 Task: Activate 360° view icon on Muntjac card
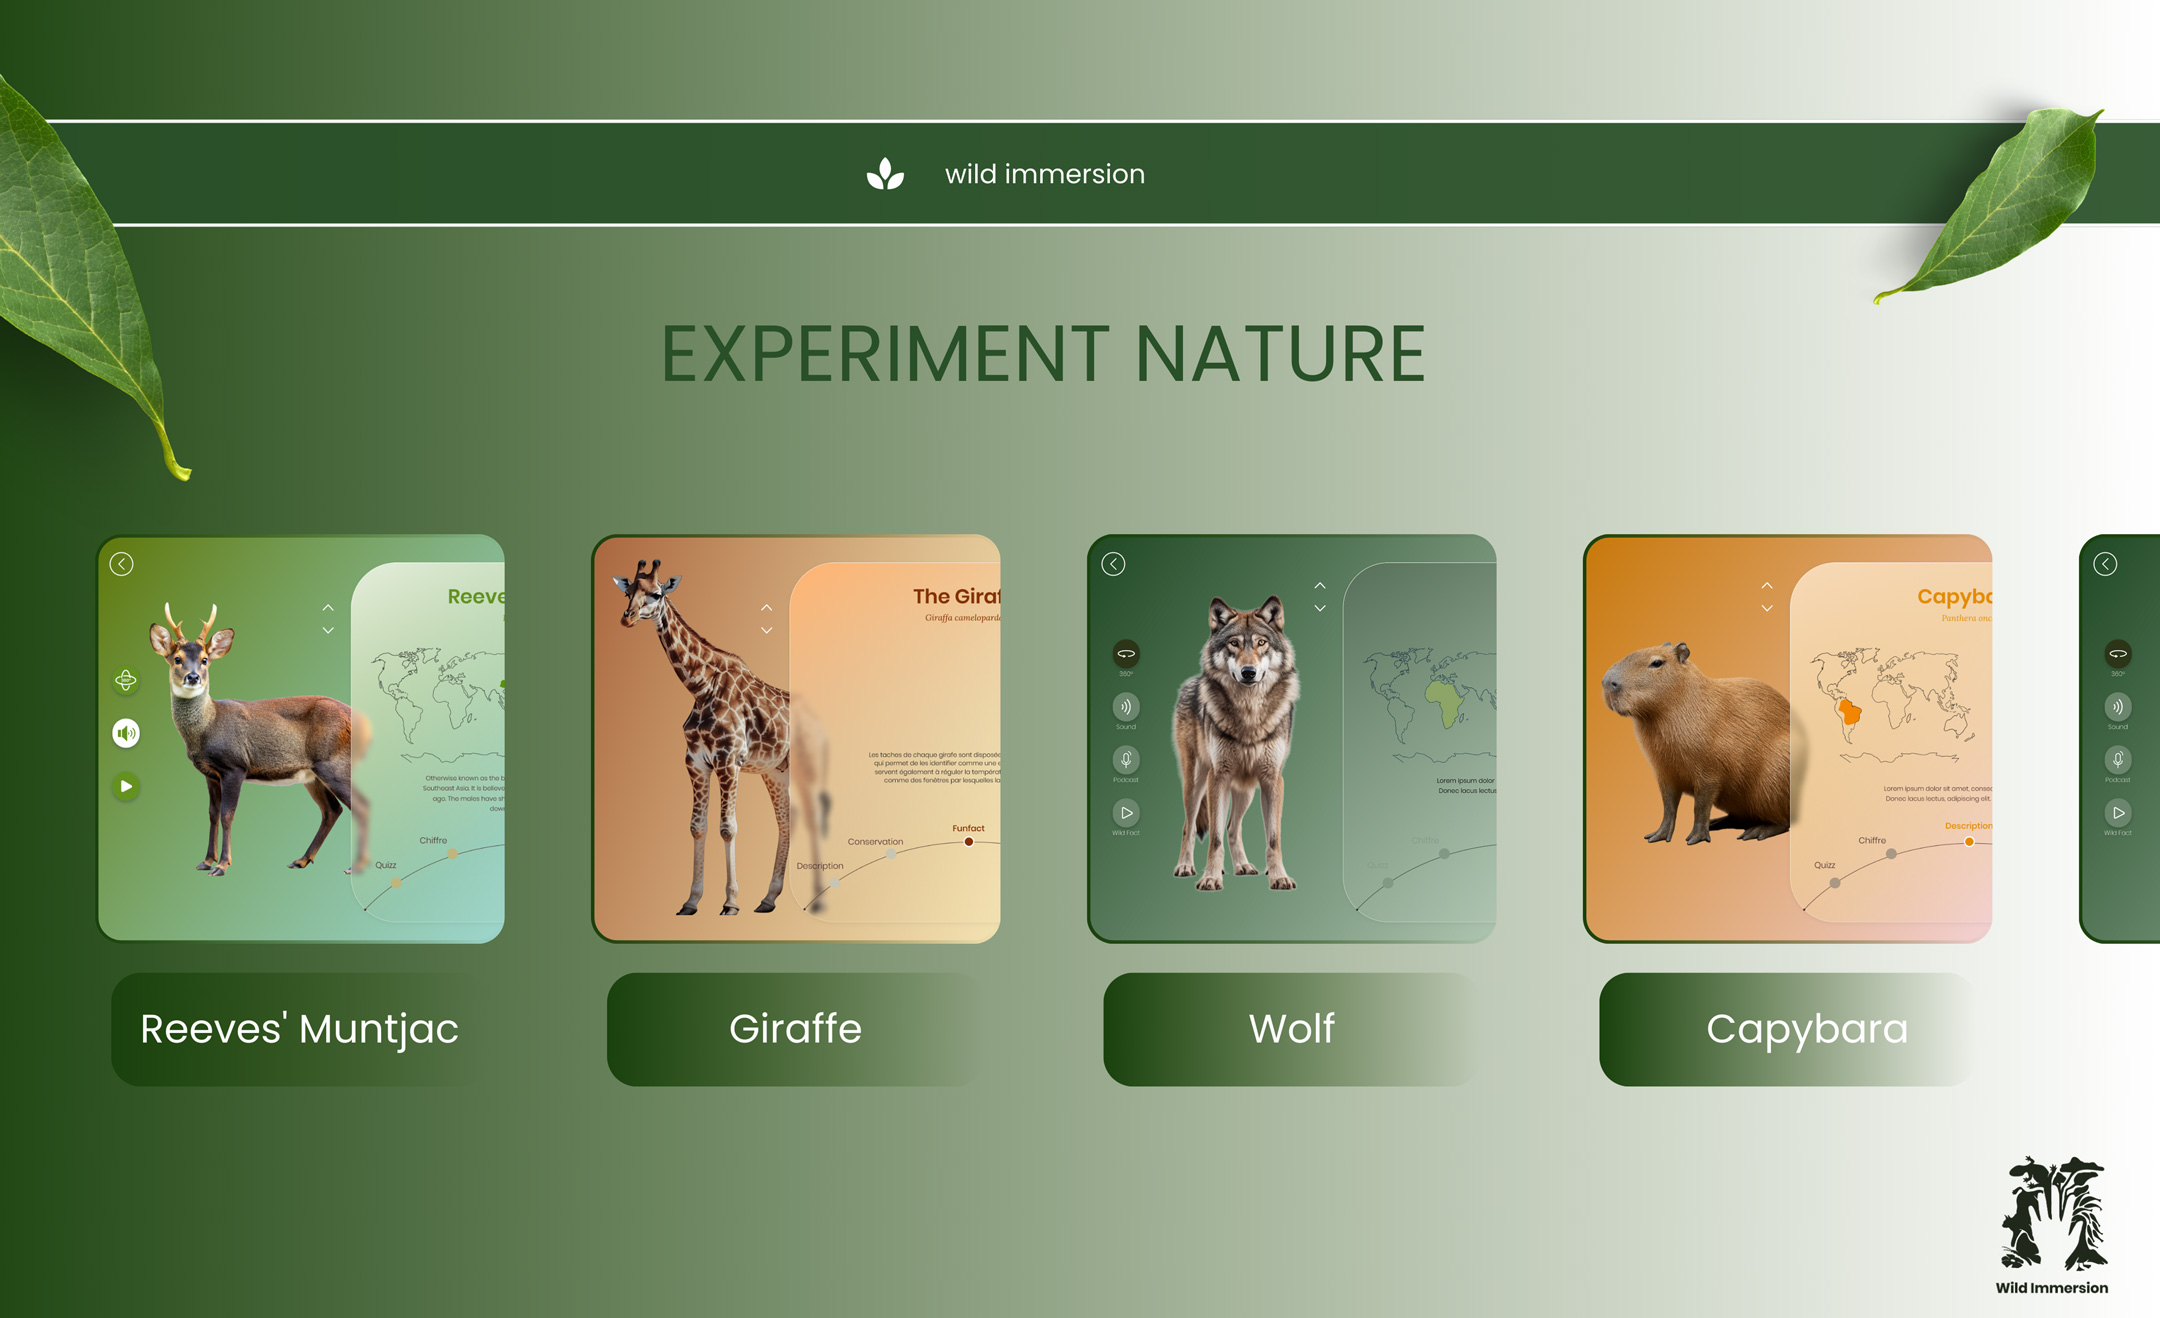tap(126, 680)
